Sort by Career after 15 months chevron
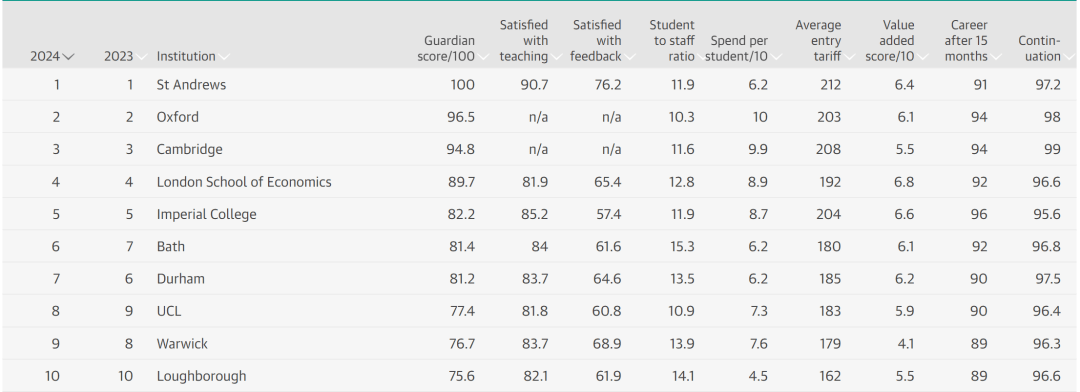This screenshot has width=1080, height=392. point(995,56)
